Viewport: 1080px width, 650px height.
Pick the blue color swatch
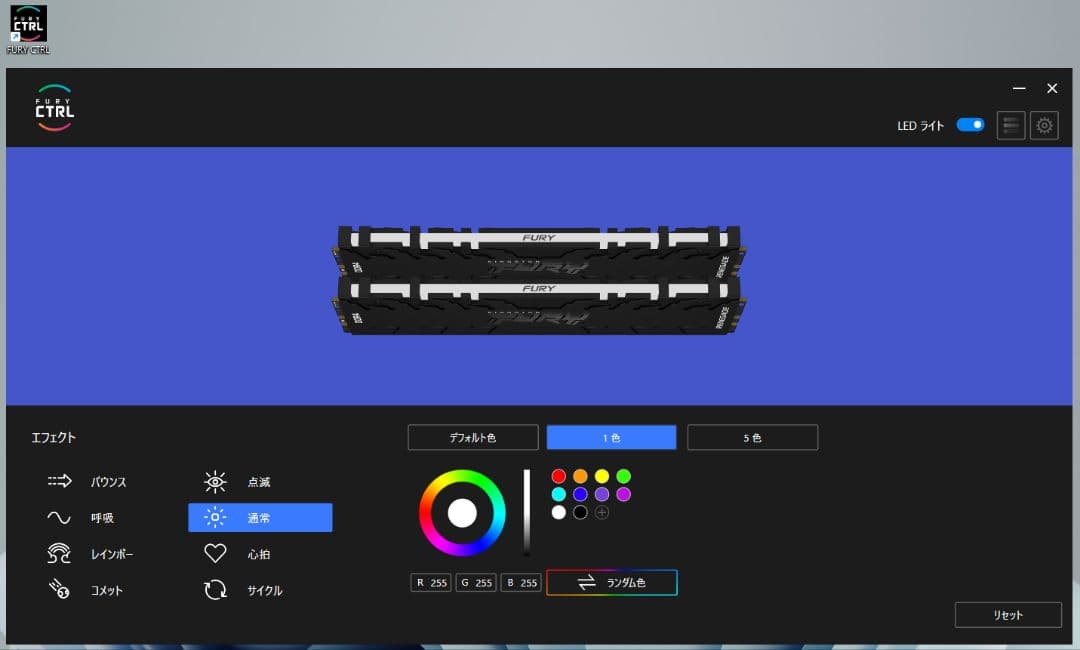[x=581, y=494]
